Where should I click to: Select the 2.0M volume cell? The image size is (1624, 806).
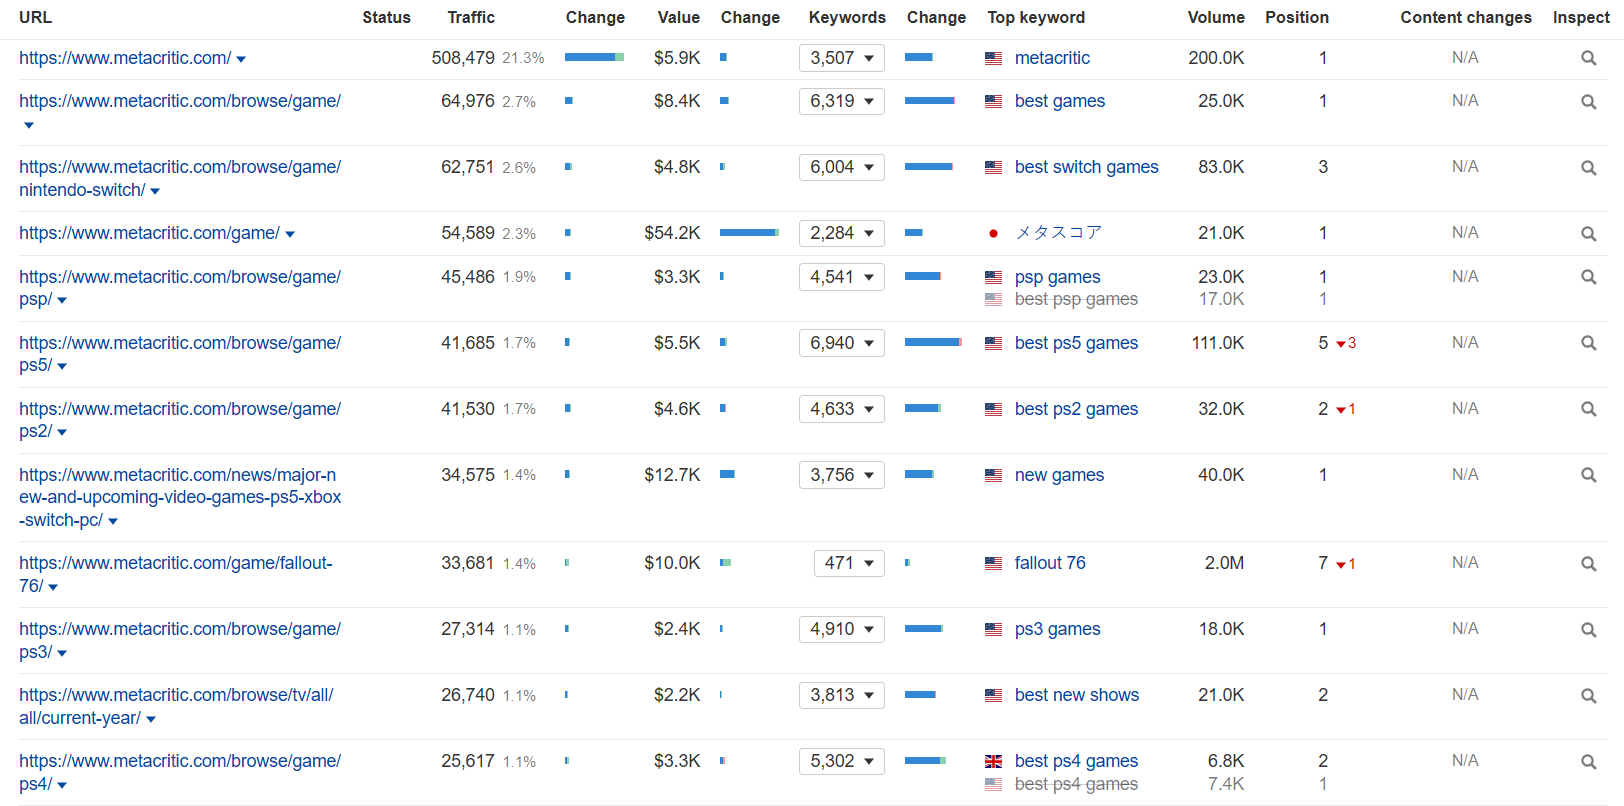(x=1224, y=563)
